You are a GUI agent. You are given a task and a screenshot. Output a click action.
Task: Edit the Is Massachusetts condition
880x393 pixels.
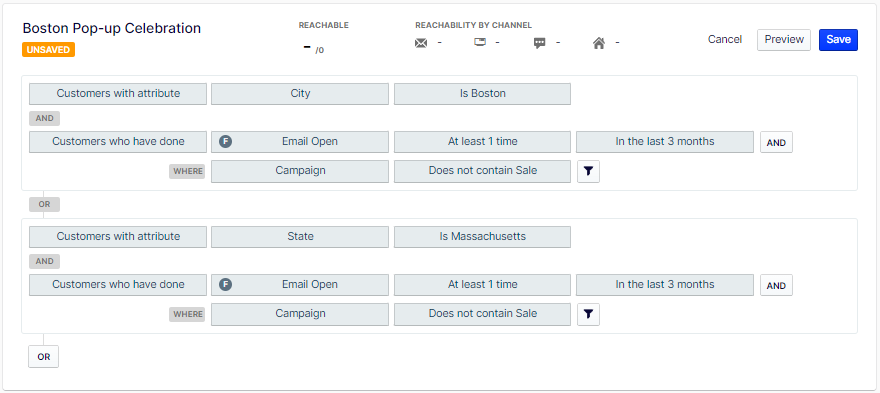pos(482,236)
